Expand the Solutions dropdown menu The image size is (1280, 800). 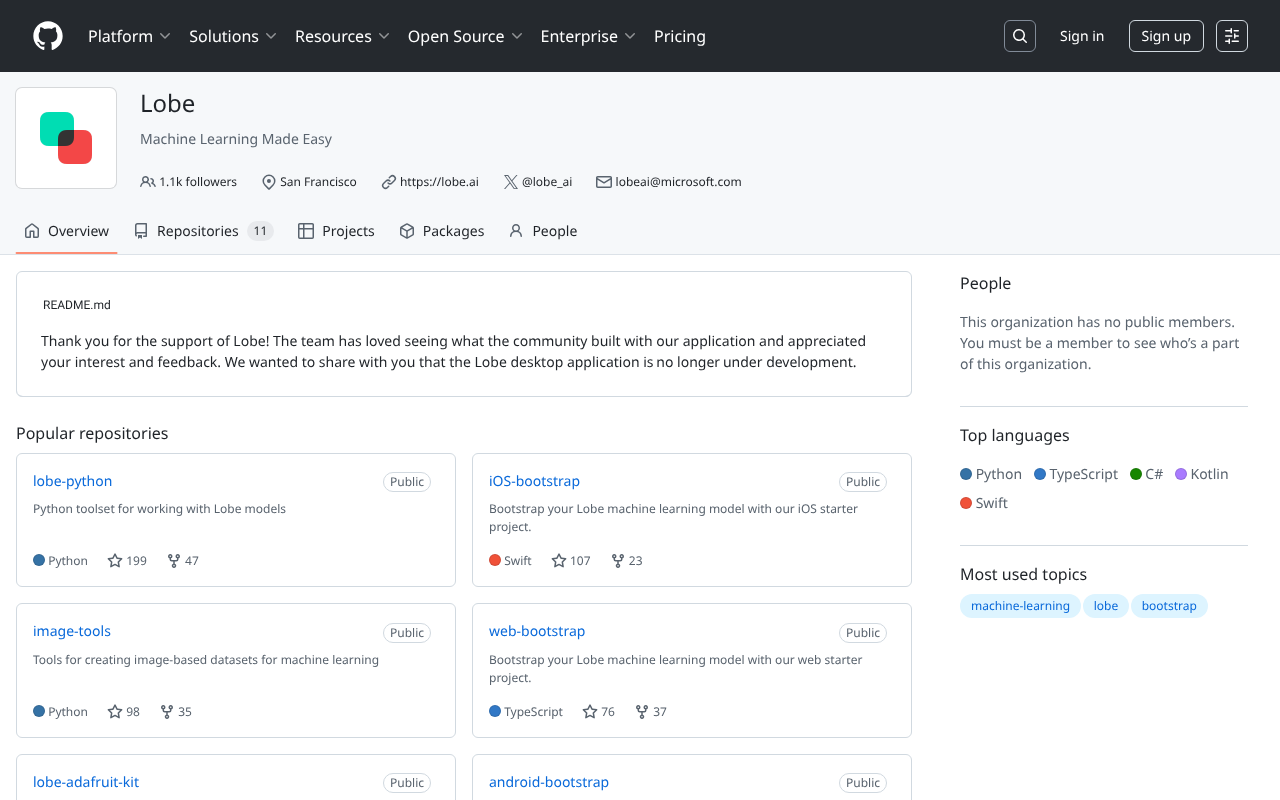click(x=232, y=36)
